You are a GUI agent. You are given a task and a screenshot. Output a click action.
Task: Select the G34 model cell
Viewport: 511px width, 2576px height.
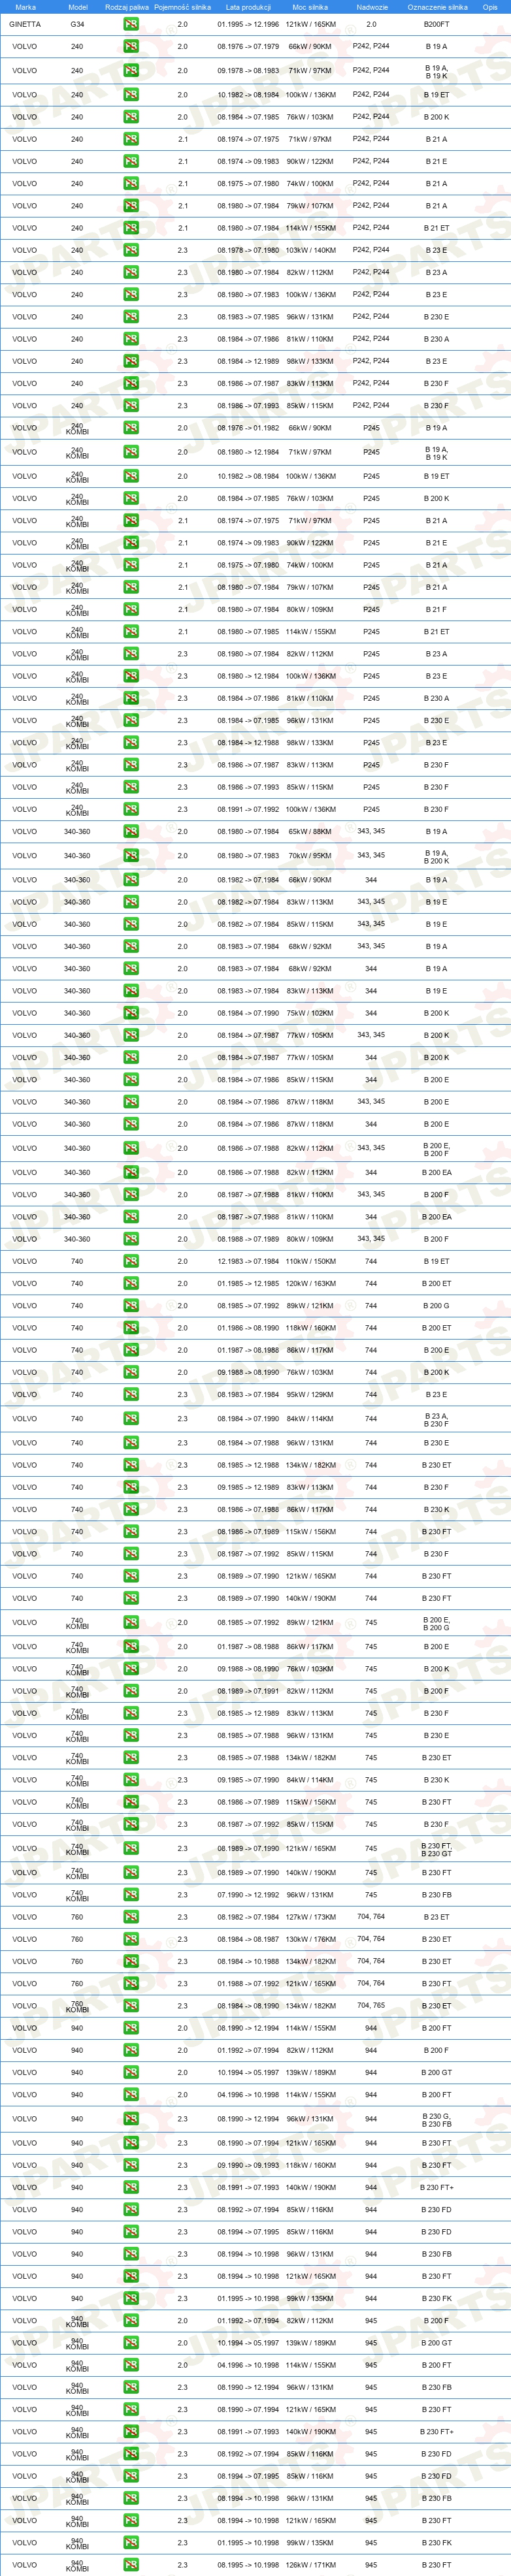[77, 24]
